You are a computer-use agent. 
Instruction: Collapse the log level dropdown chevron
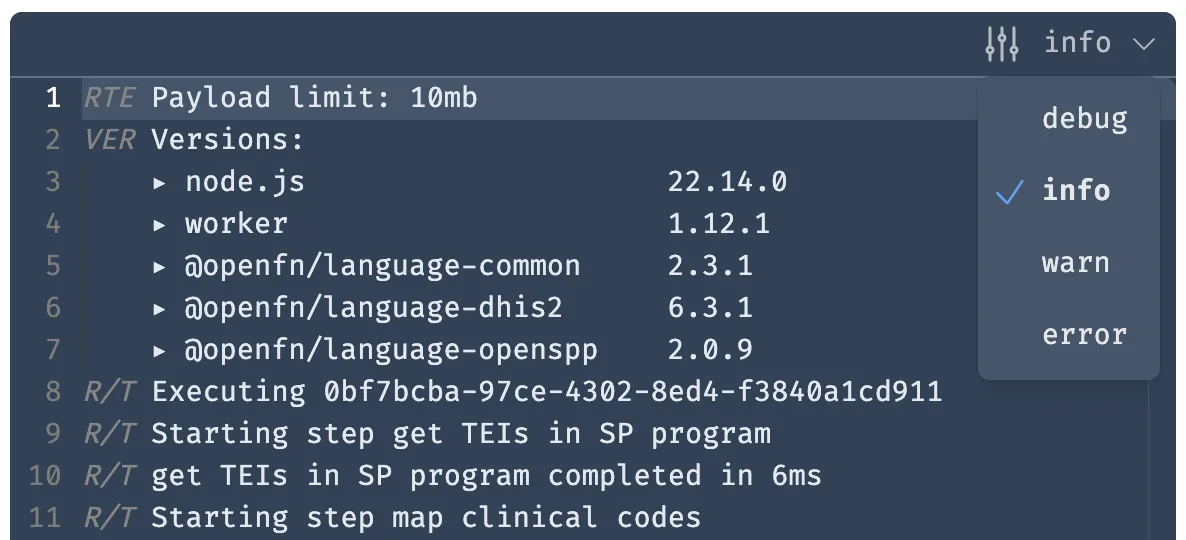click(x=1144, y=44)
